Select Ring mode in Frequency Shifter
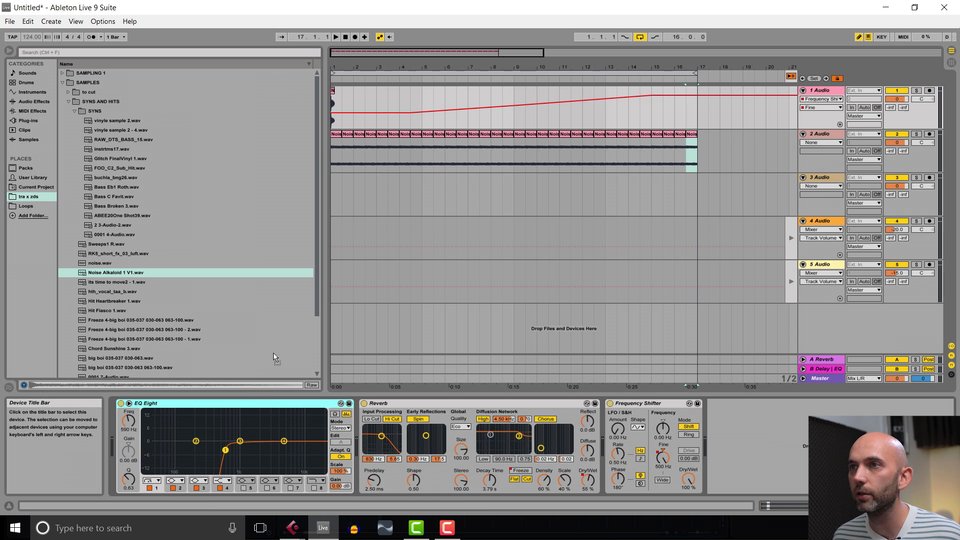Screen dimensions: 960x540 click(688, 435)
